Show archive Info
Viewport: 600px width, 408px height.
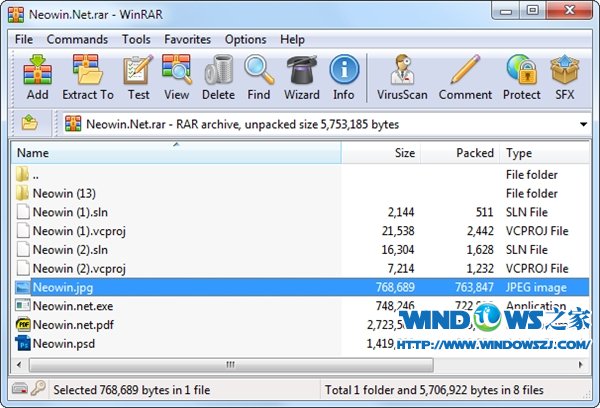[x=344, y=76]
